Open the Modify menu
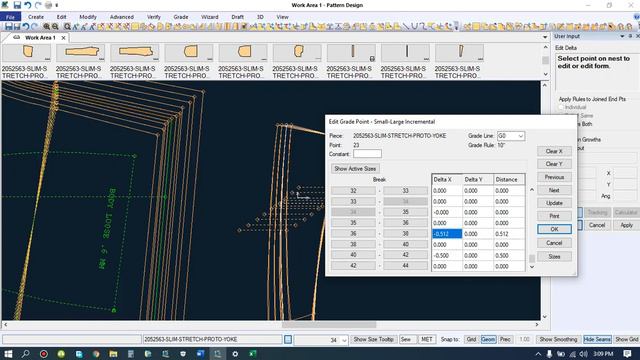Viewport: 640px width, 360px height. pyautogui.click(x=88, y=17)
